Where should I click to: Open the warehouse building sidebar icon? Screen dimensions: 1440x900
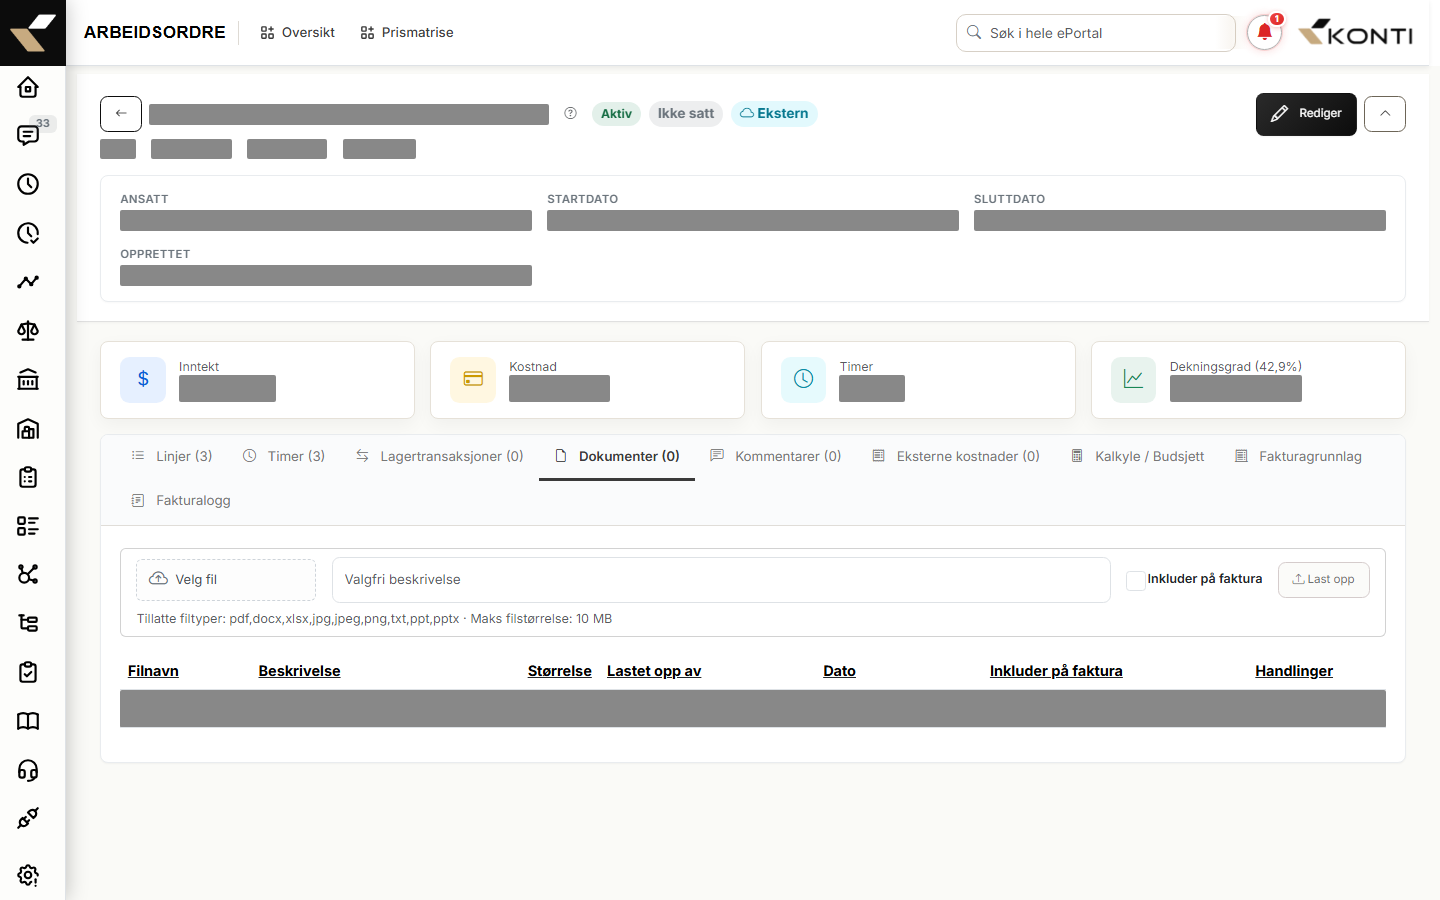tap(28, 429)
